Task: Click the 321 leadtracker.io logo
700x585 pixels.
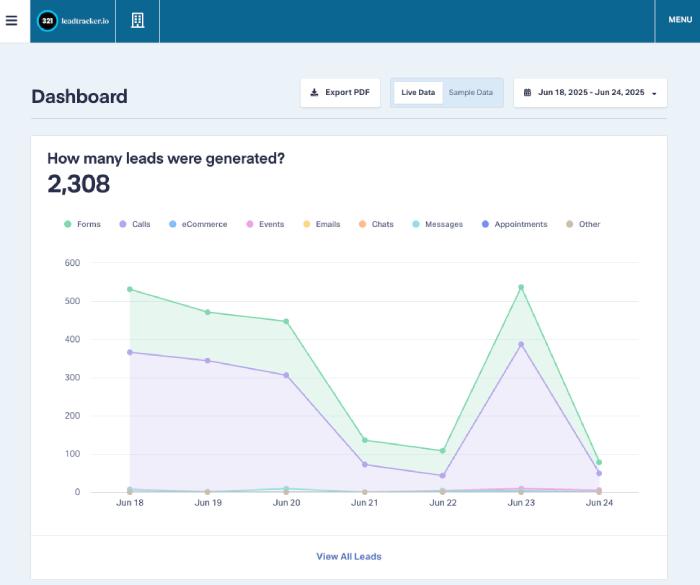Action: pos(72,21)
